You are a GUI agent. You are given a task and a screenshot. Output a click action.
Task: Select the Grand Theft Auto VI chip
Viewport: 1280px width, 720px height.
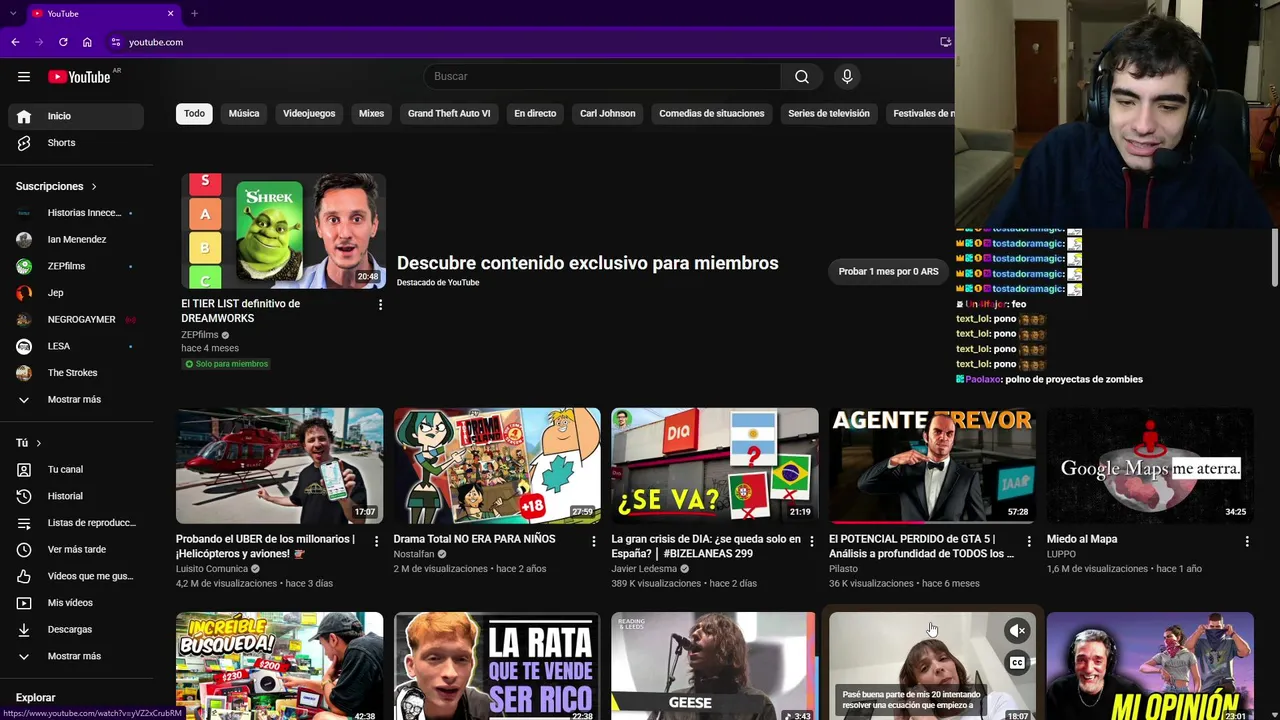click(449, 113)
